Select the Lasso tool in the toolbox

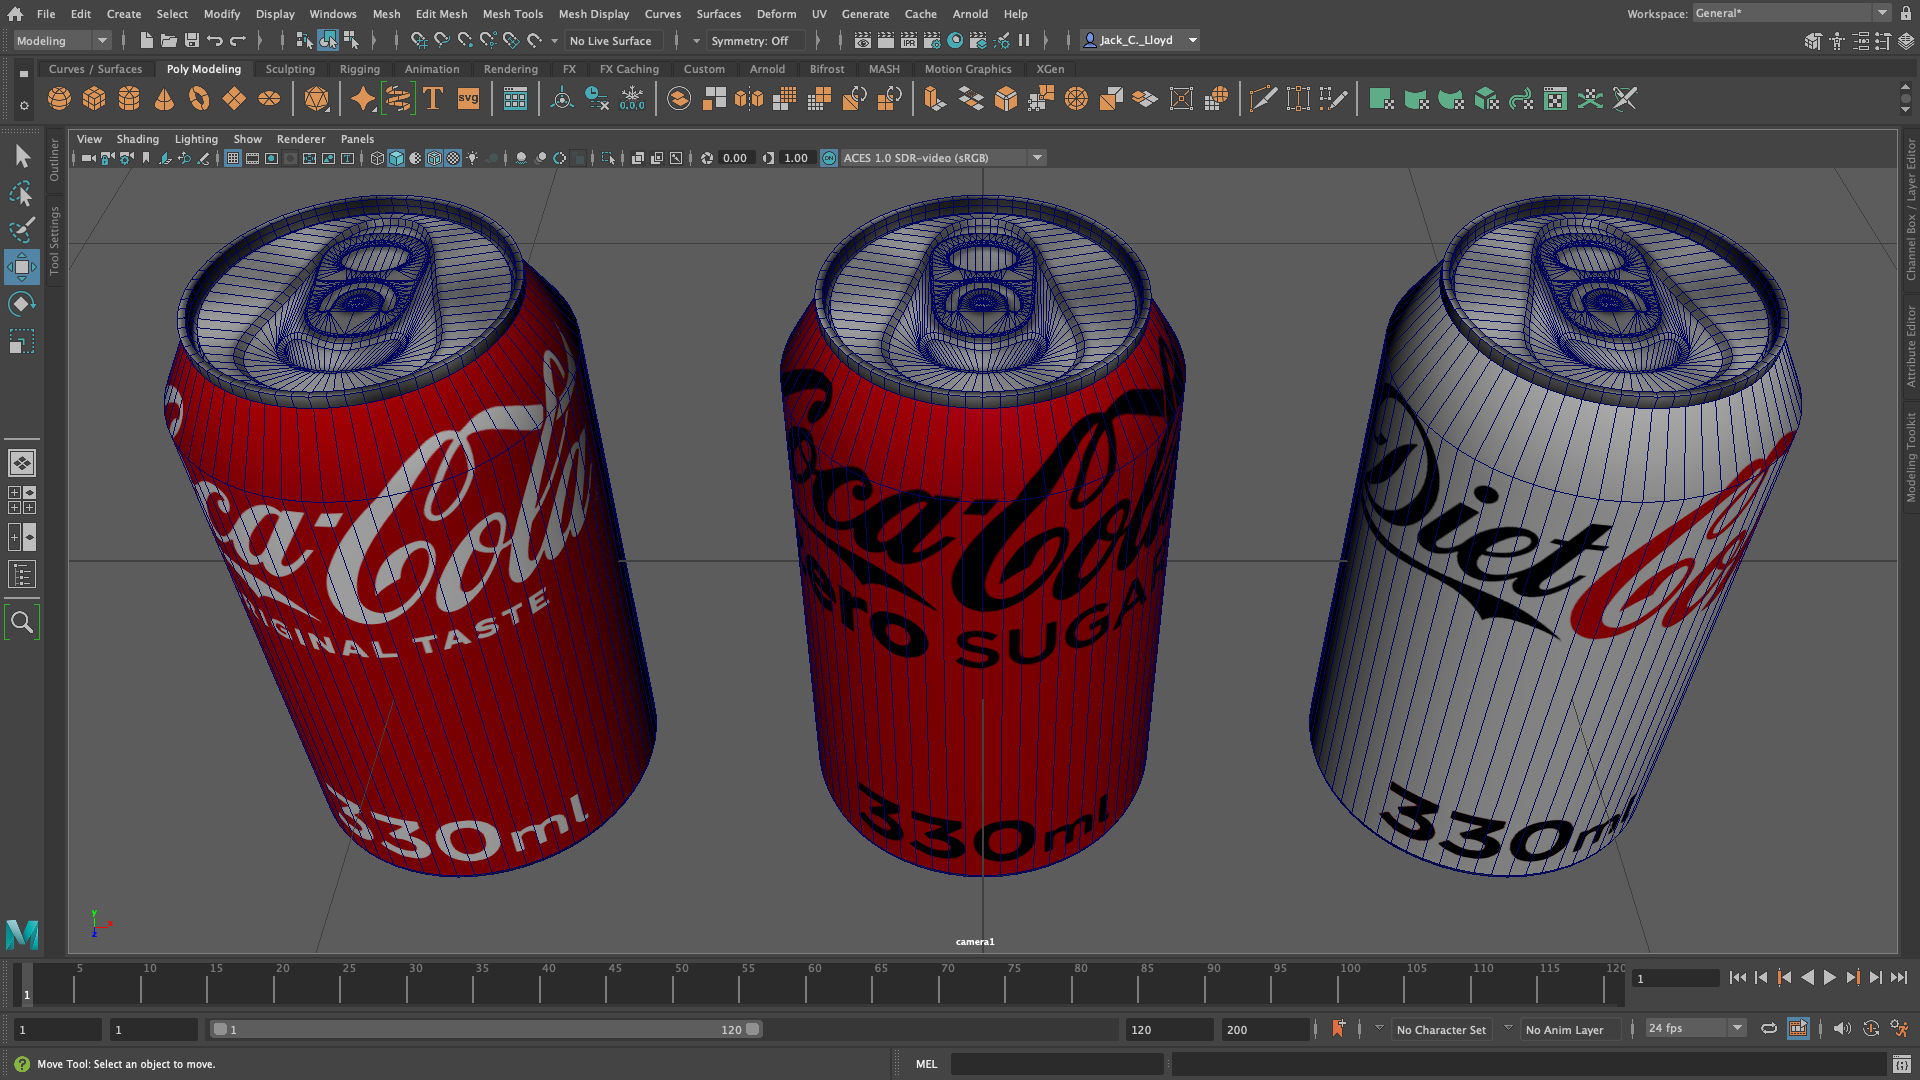pyautogui.click(x=22, y=193)
